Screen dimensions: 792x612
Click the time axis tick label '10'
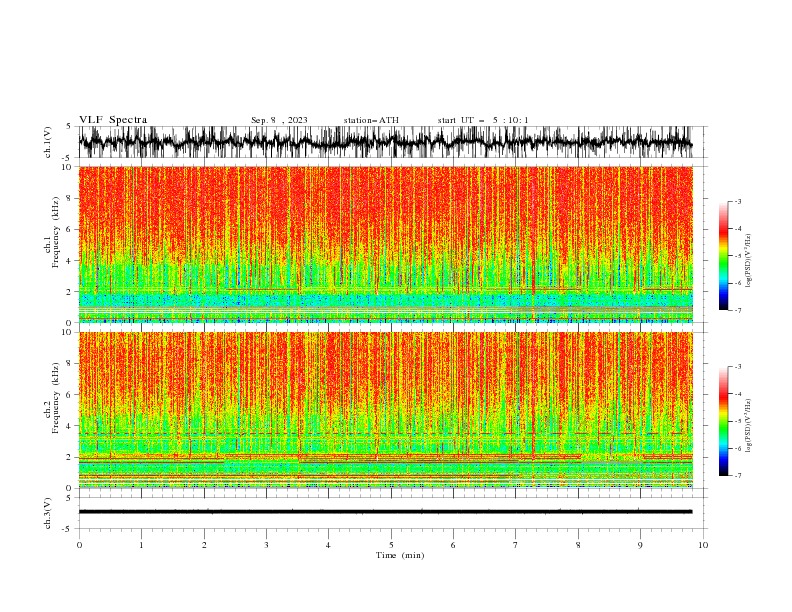(x=703, y=545)
